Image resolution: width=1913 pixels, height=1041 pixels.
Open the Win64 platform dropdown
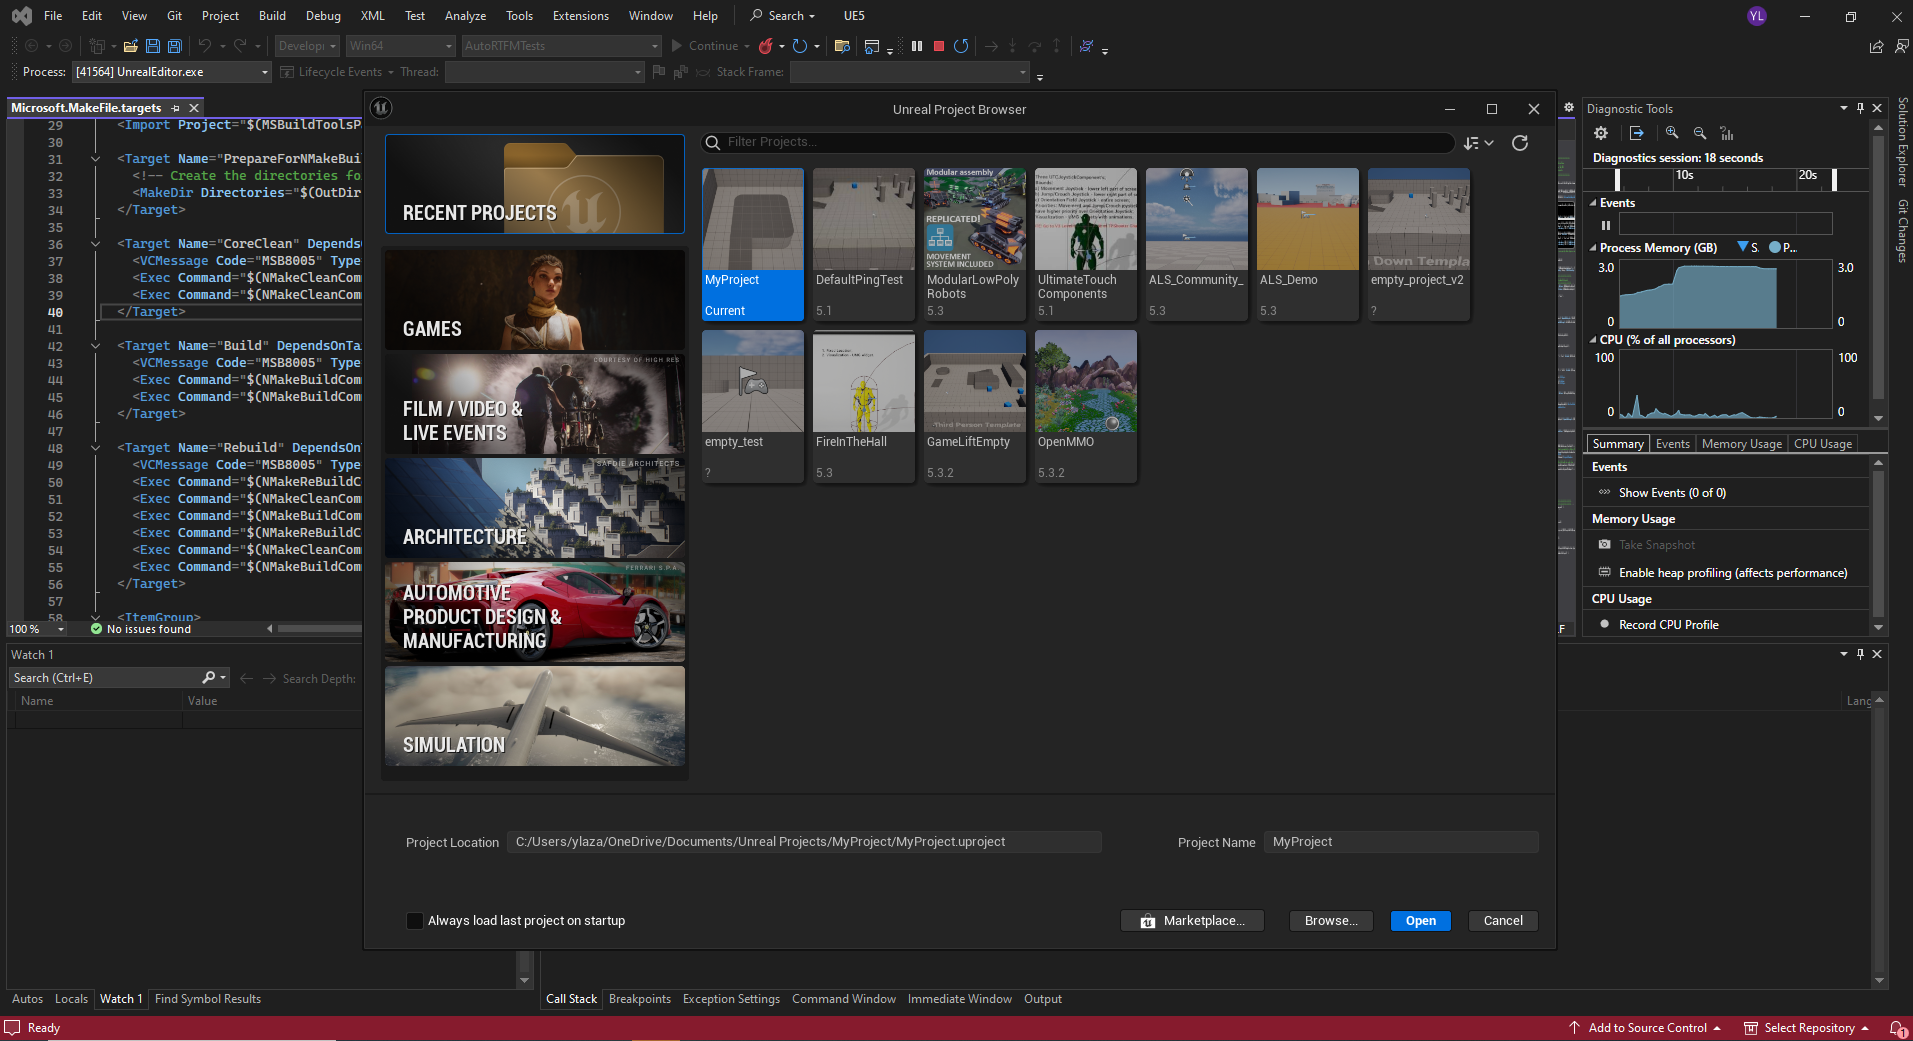point(400,46)
